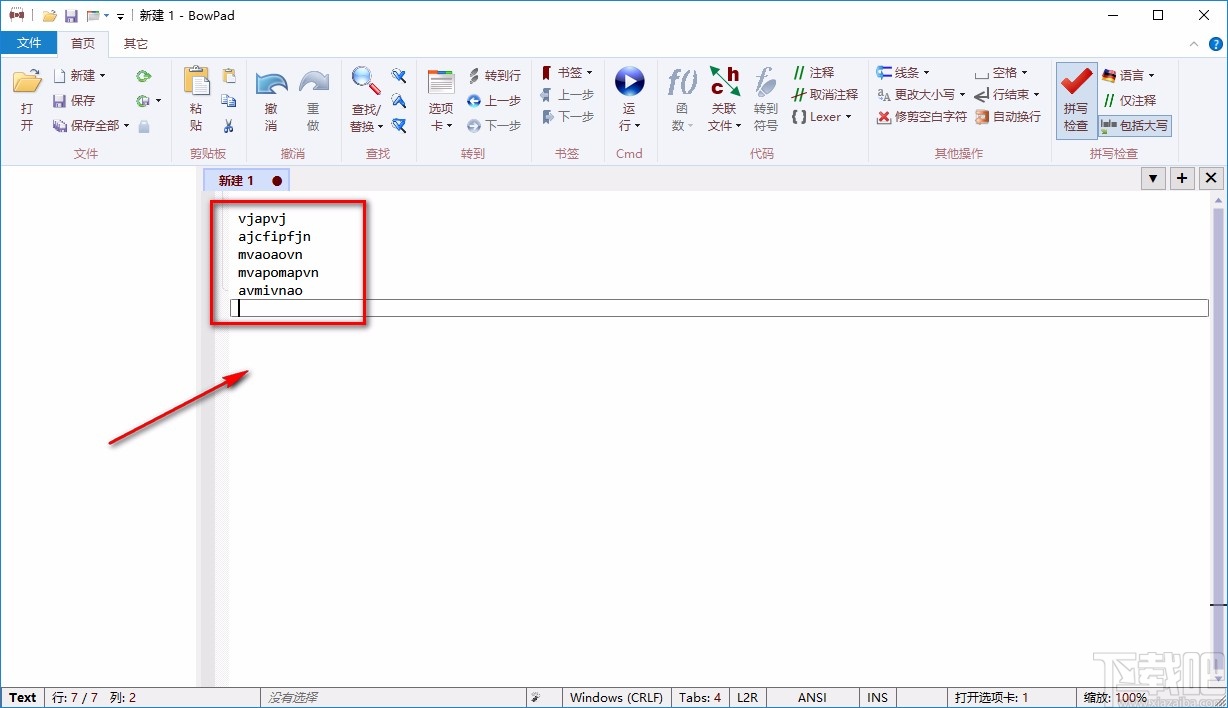Click the 关联文件 c/h icon
The image size is (1228, 708).
pyautogui.click(x=725, y=81)
